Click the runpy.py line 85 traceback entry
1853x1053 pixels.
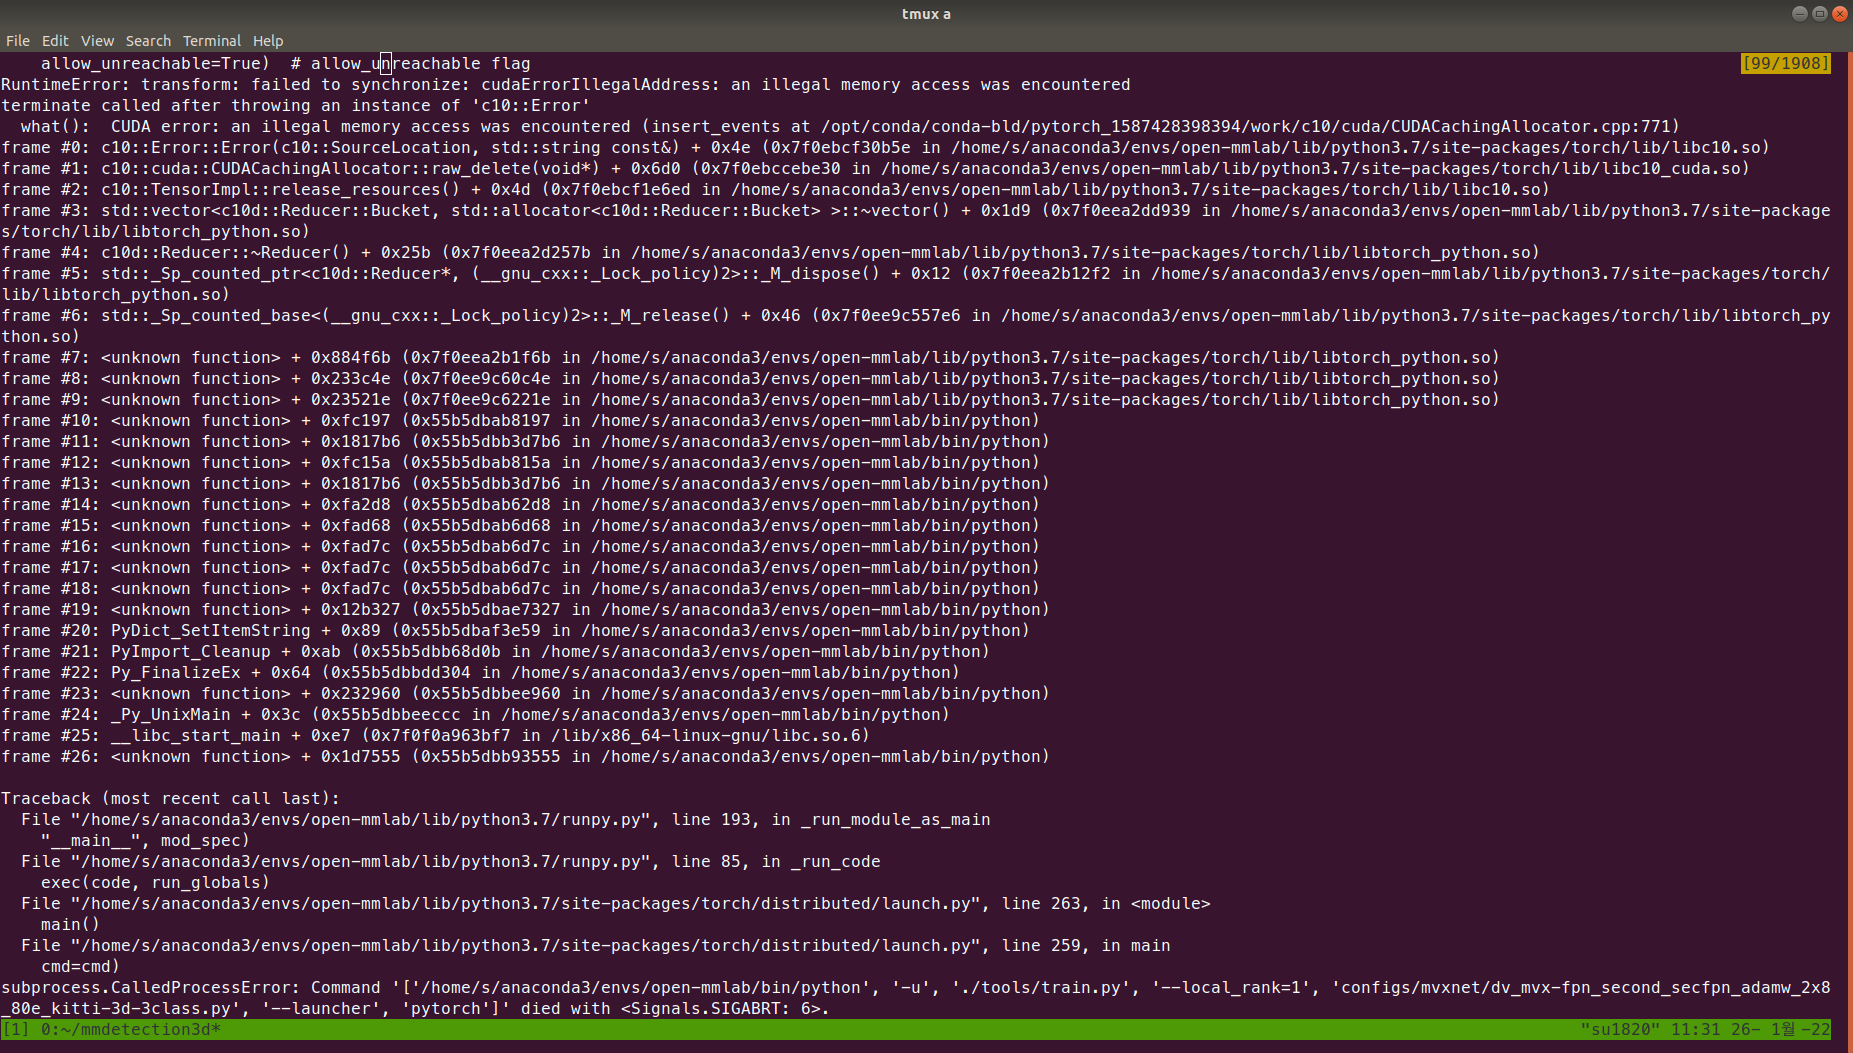point(451,862)
